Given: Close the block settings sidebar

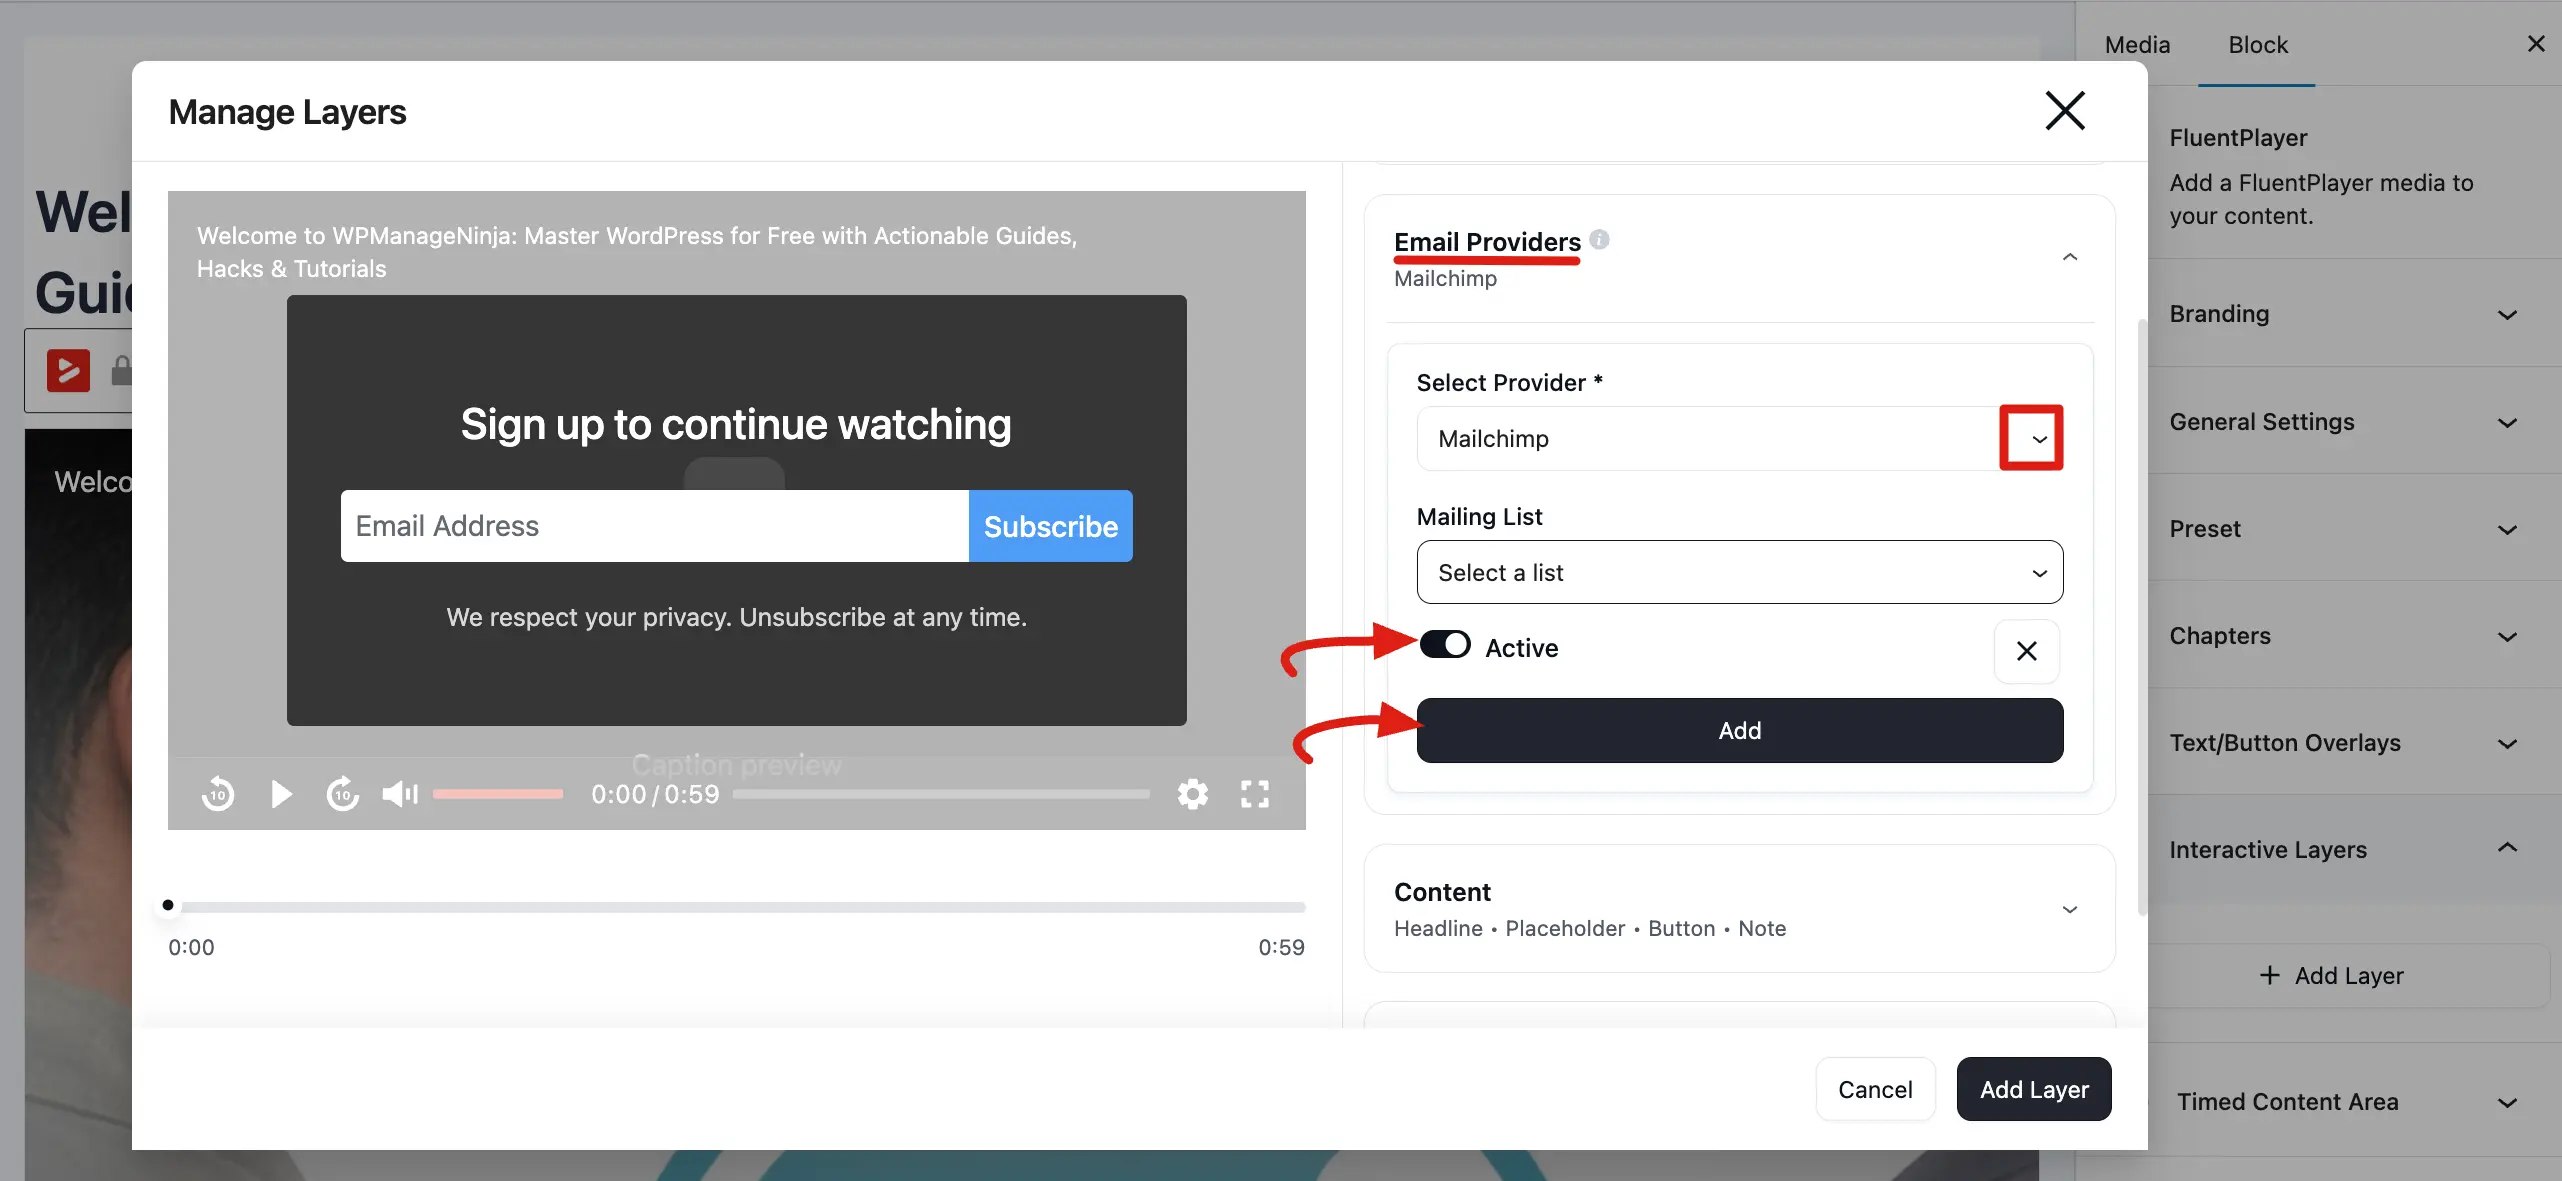Looking at the screenshot, I should [x=2536, y=43].
